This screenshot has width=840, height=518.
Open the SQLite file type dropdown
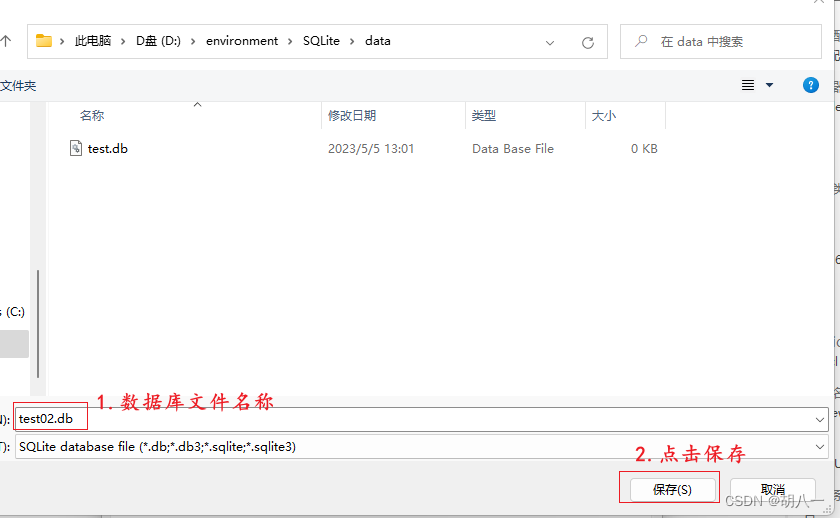(820, 447)
